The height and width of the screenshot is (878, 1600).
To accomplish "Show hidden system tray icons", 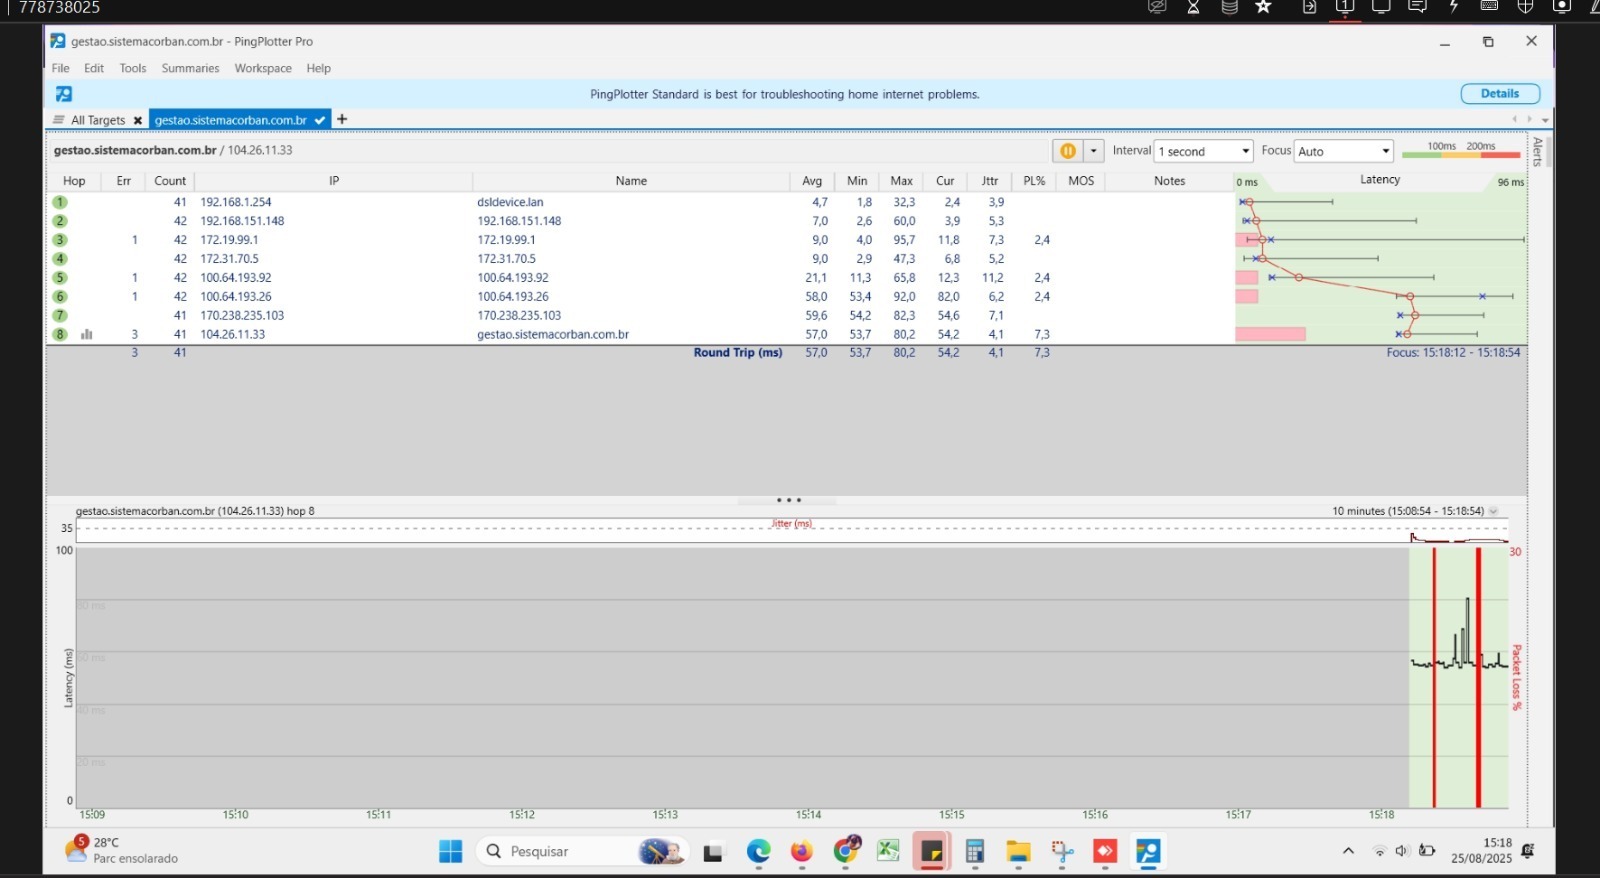I will point(1348,851).
